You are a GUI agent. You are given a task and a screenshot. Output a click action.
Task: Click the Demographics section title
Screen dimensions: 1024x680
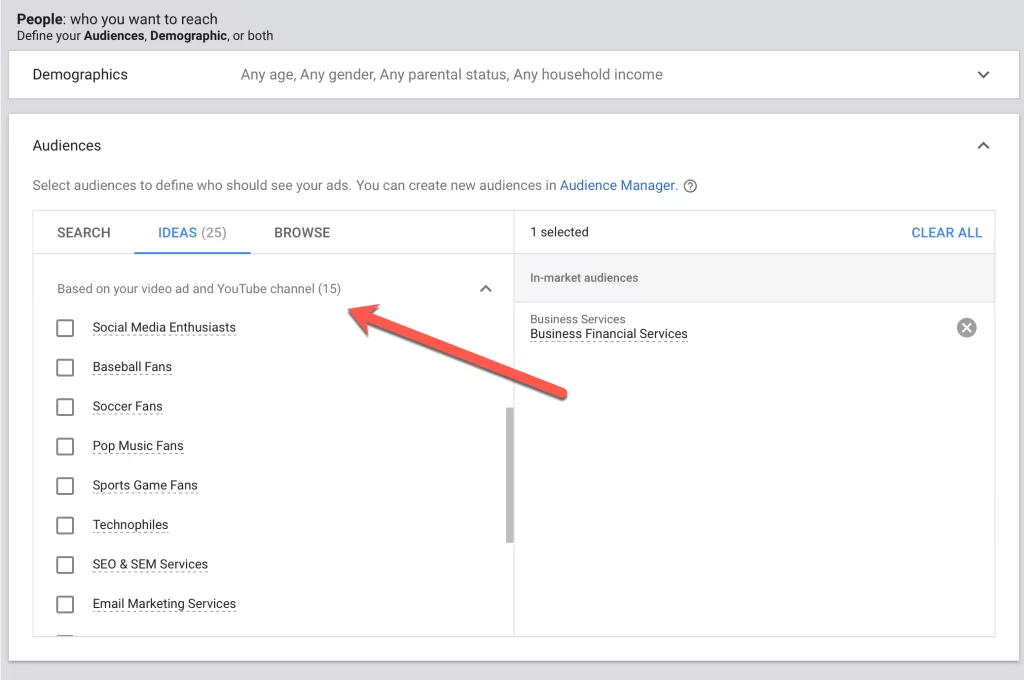tap(80, 74)
